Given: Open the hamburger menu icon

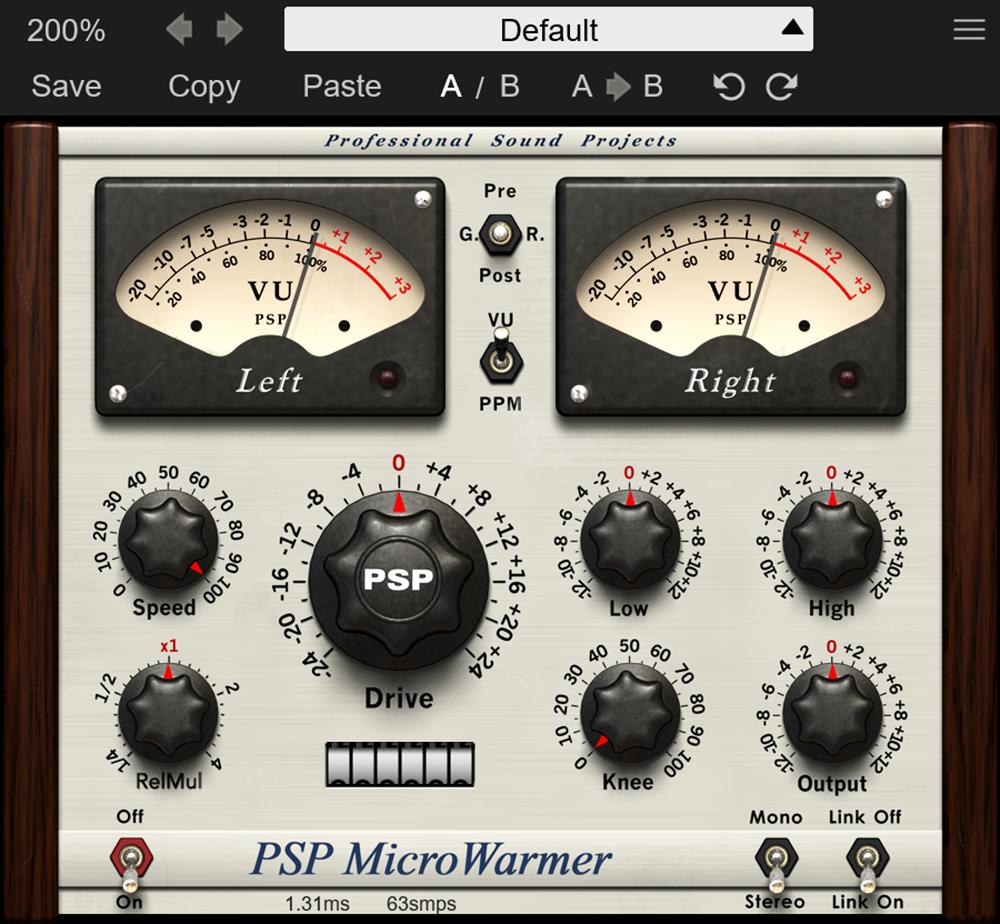Looking at the screenshot, I should click(969, 30).
